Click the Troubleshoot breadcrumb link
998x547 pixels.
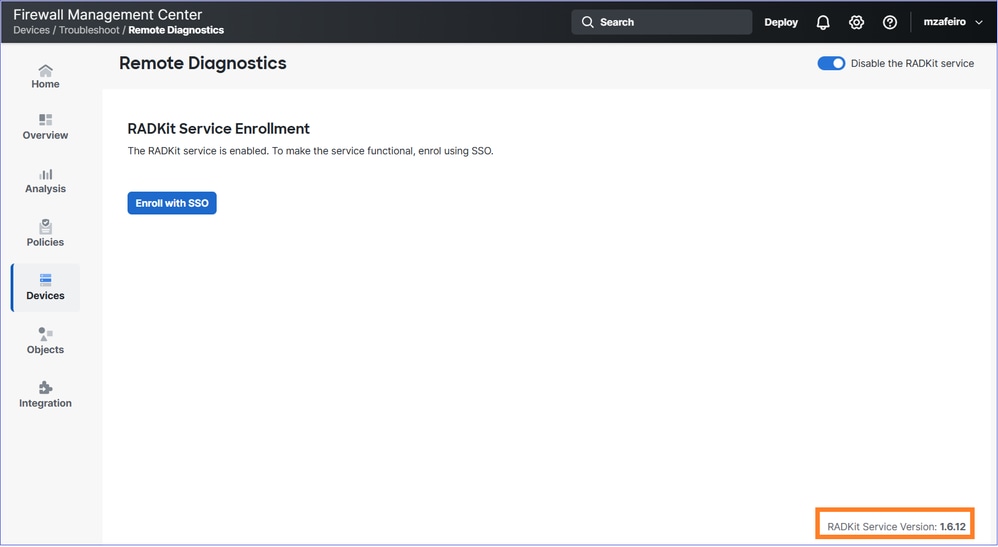(x=89, y=30)
